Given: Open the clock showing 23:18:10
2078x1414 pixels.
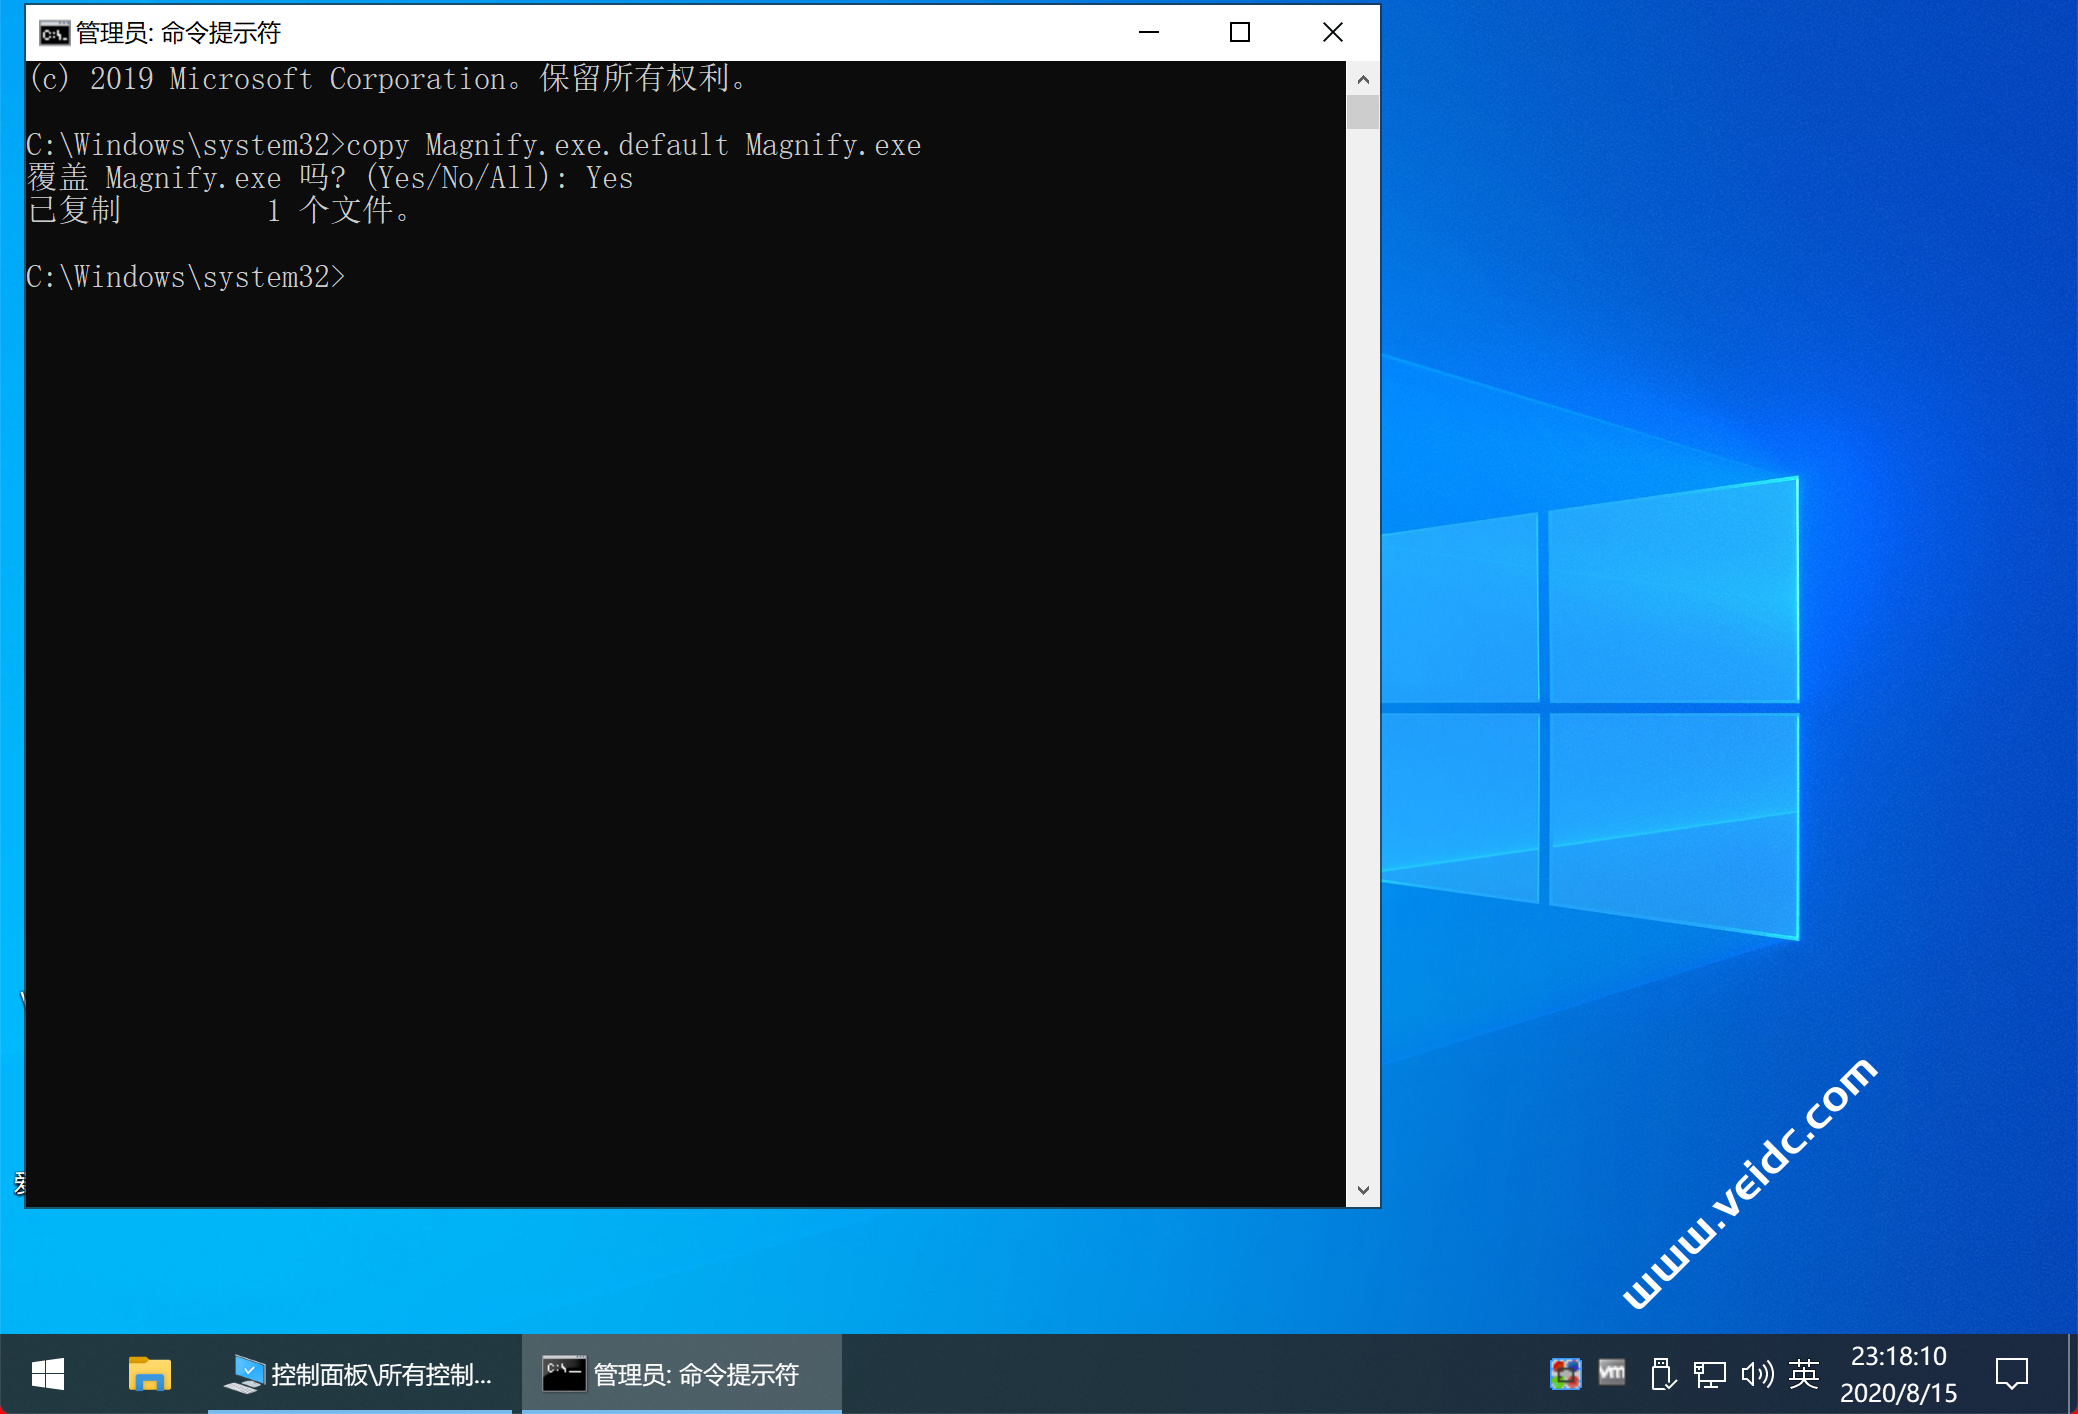Looking at the screenshot, I should (x=1898, y=1374).
